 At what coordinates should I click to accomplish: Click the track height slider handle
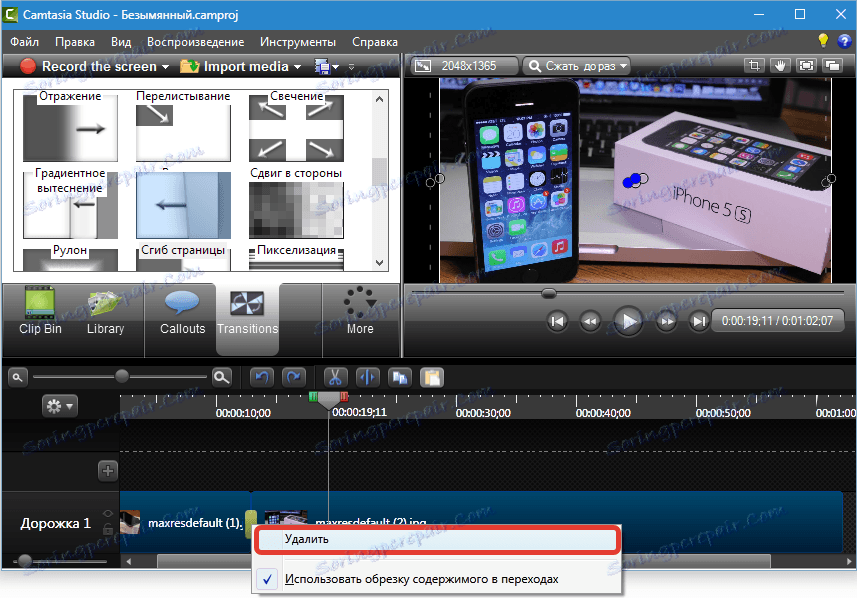click(x=24, y=561)
